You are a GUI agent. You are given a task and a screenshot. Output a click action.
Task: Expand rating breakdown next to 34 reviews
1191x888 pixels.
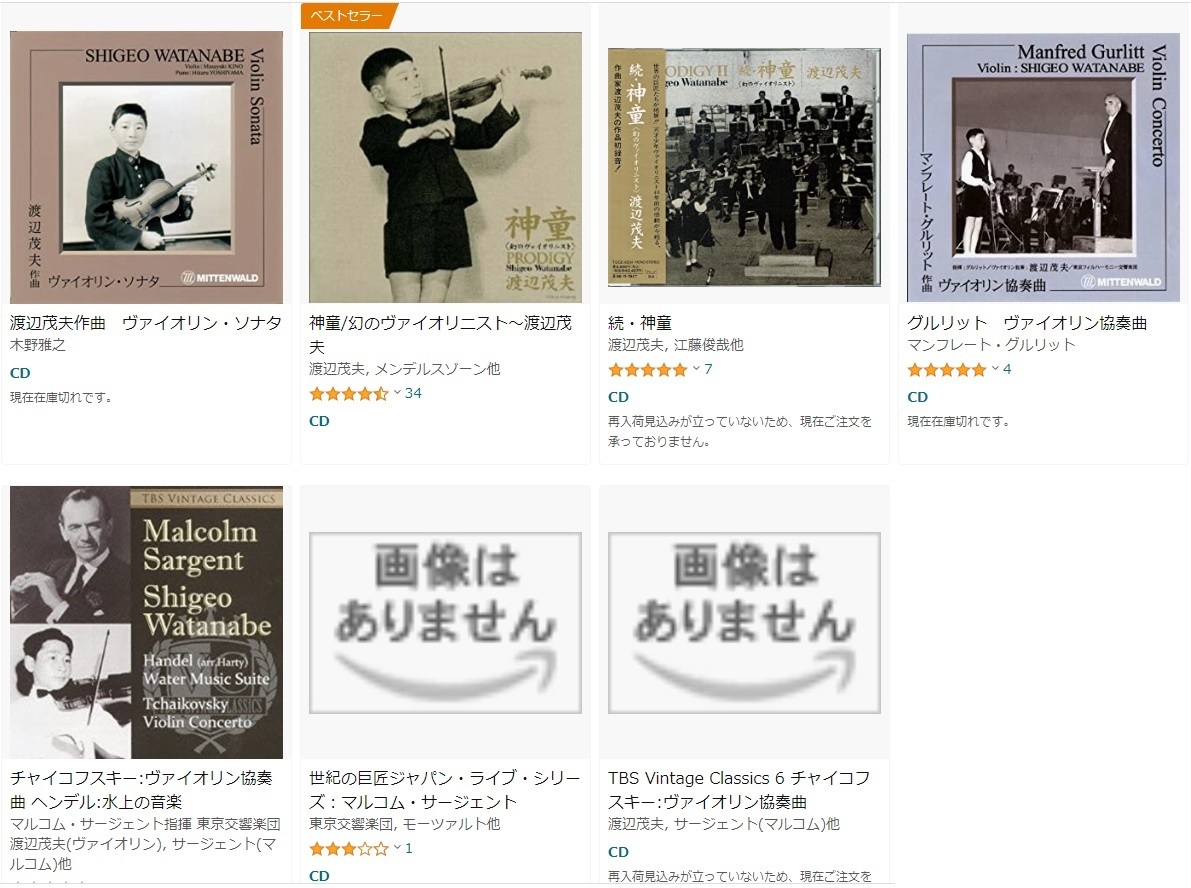point(396,393)
